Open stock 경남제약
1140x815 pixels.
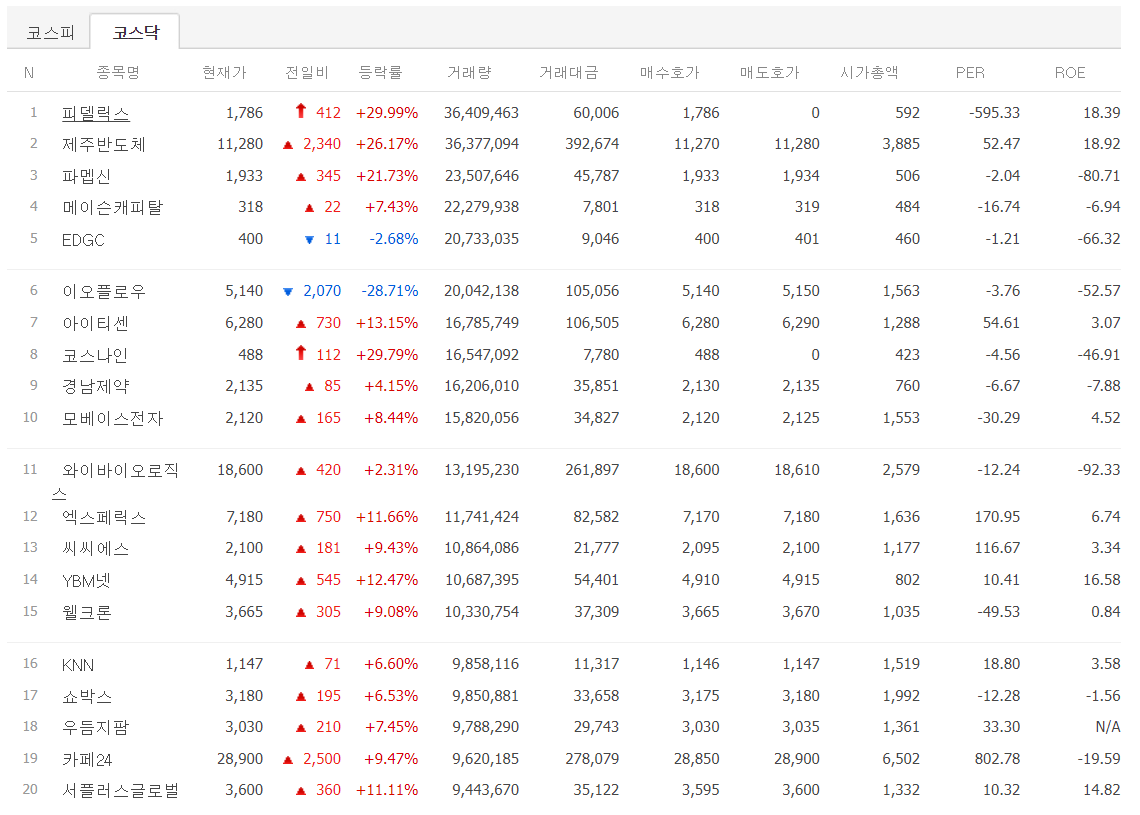click(96, 386)
